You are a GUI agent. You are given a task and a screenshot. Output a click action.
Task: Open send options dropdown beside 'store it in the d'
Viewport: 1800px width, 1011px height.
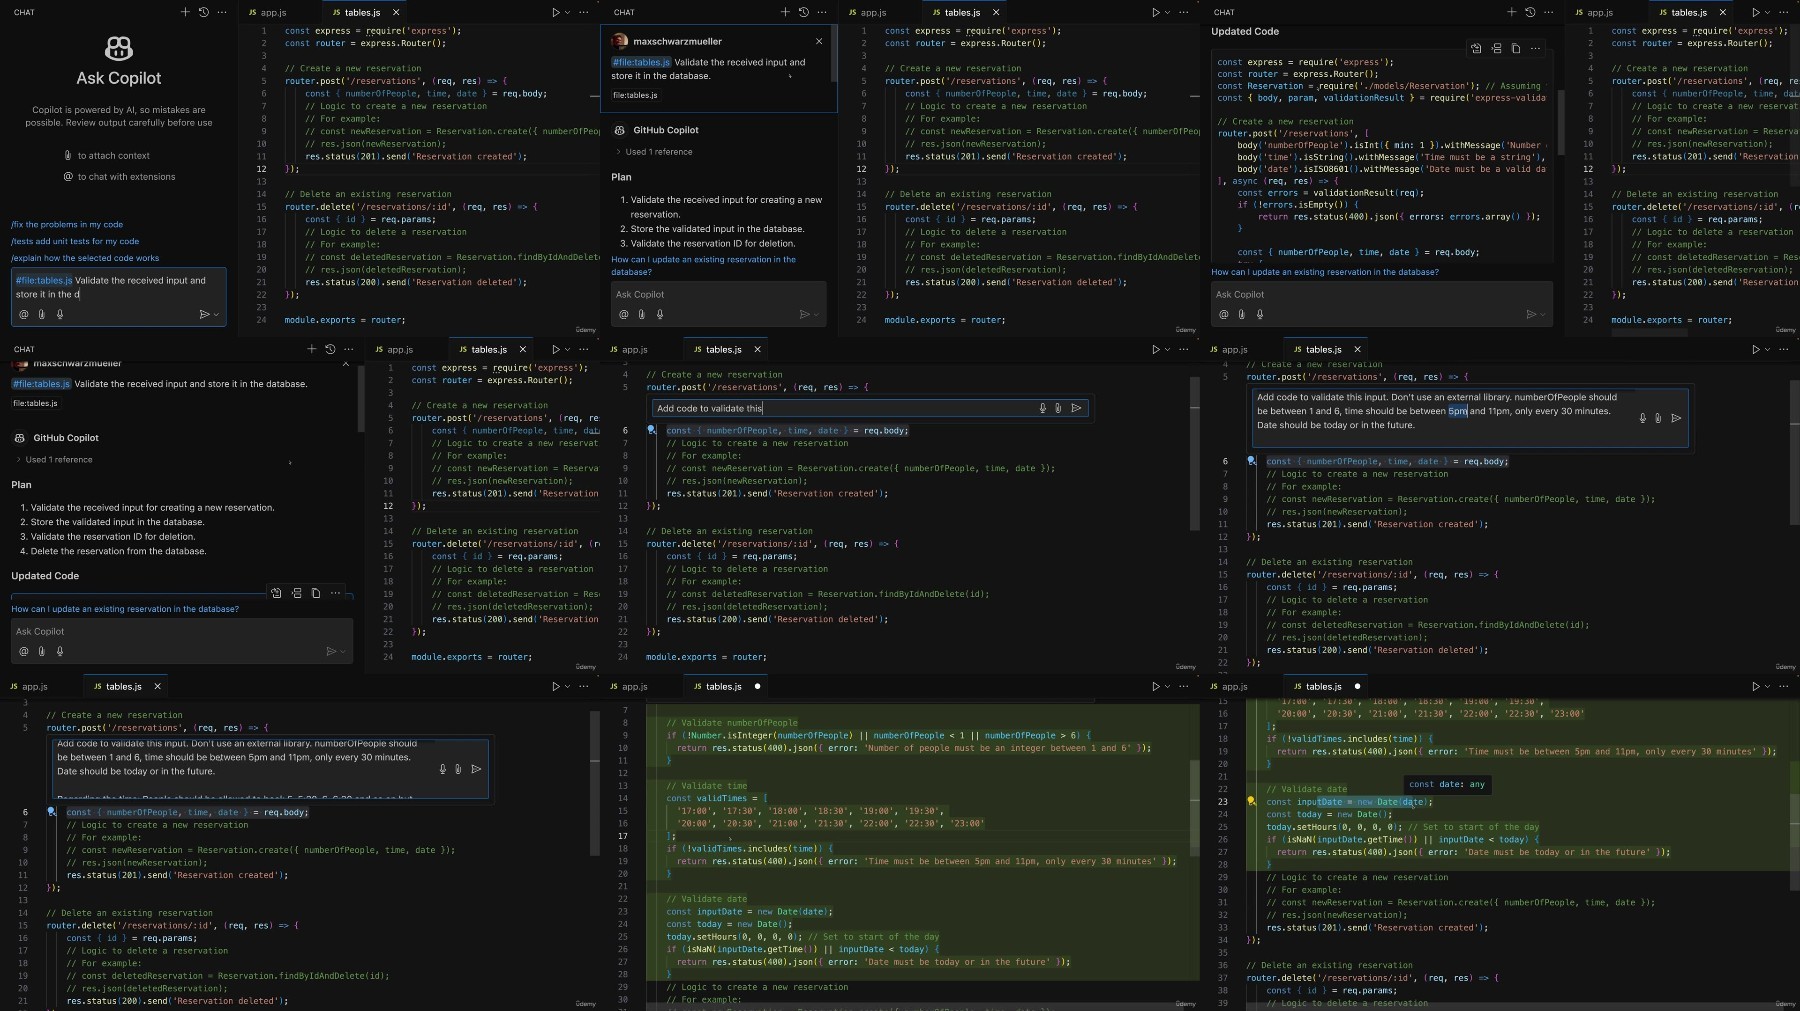click(x=215, y=314)
